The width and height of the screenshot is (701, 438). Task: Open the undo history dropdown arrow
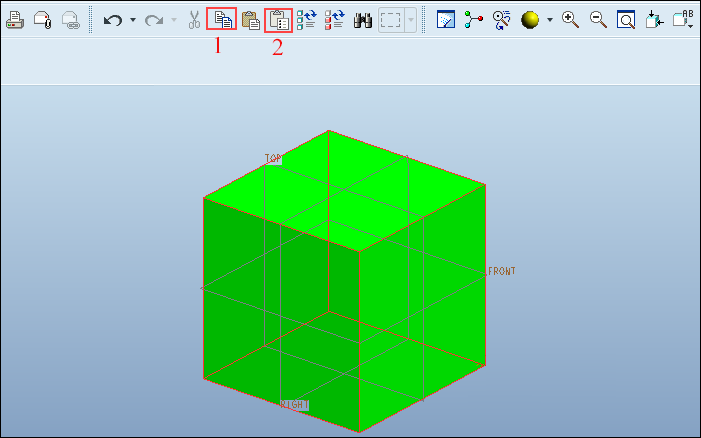tap(133, 20)
